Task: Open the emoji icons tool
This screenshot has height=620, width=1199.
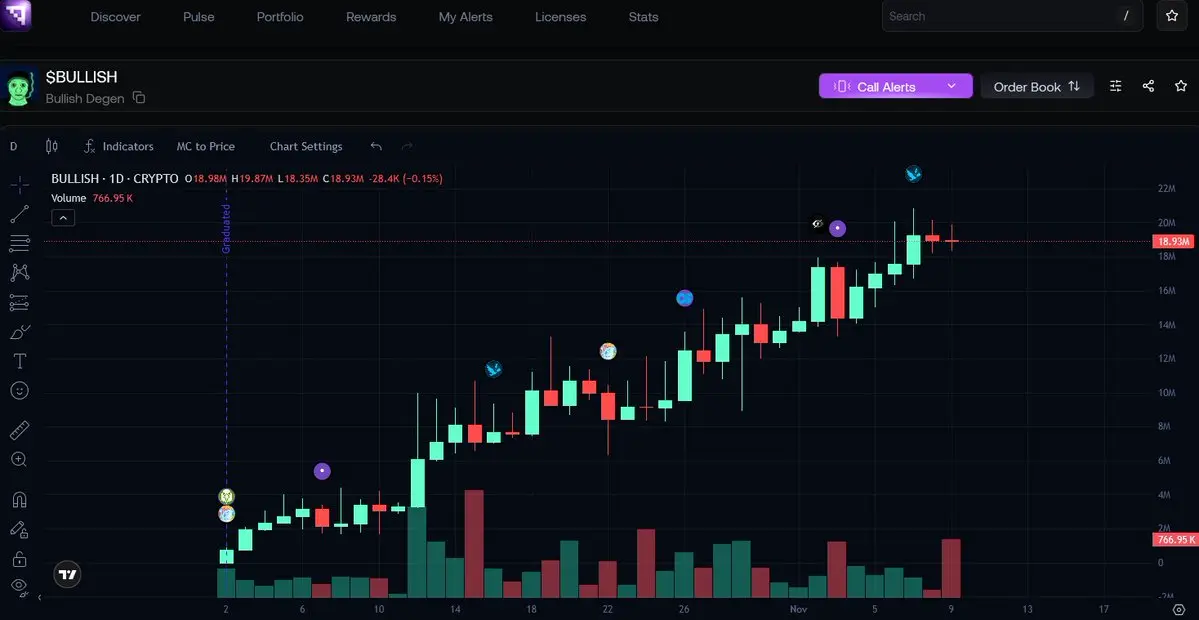Action: tap(20, 391)
